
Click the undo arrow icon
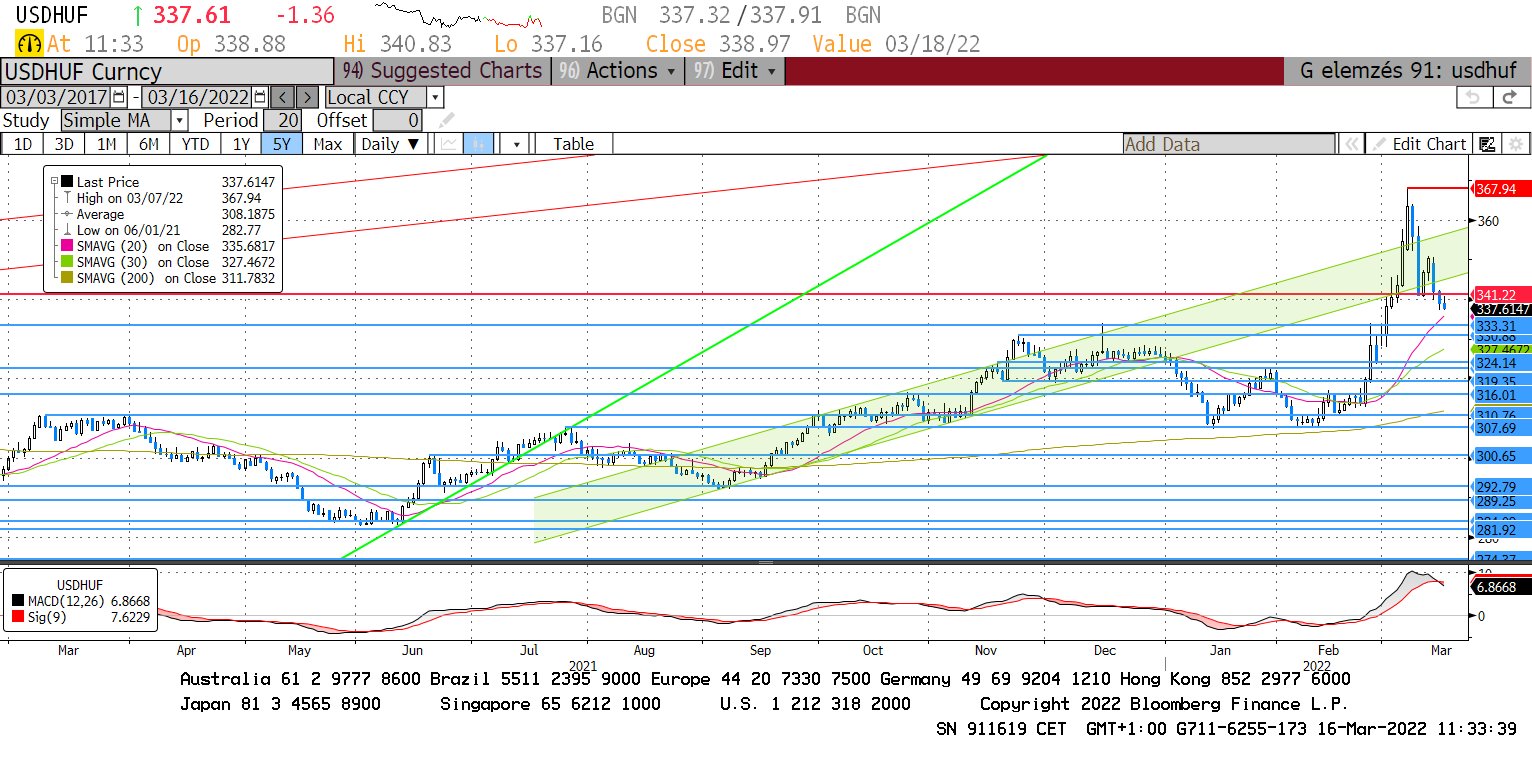[1472, 97]
